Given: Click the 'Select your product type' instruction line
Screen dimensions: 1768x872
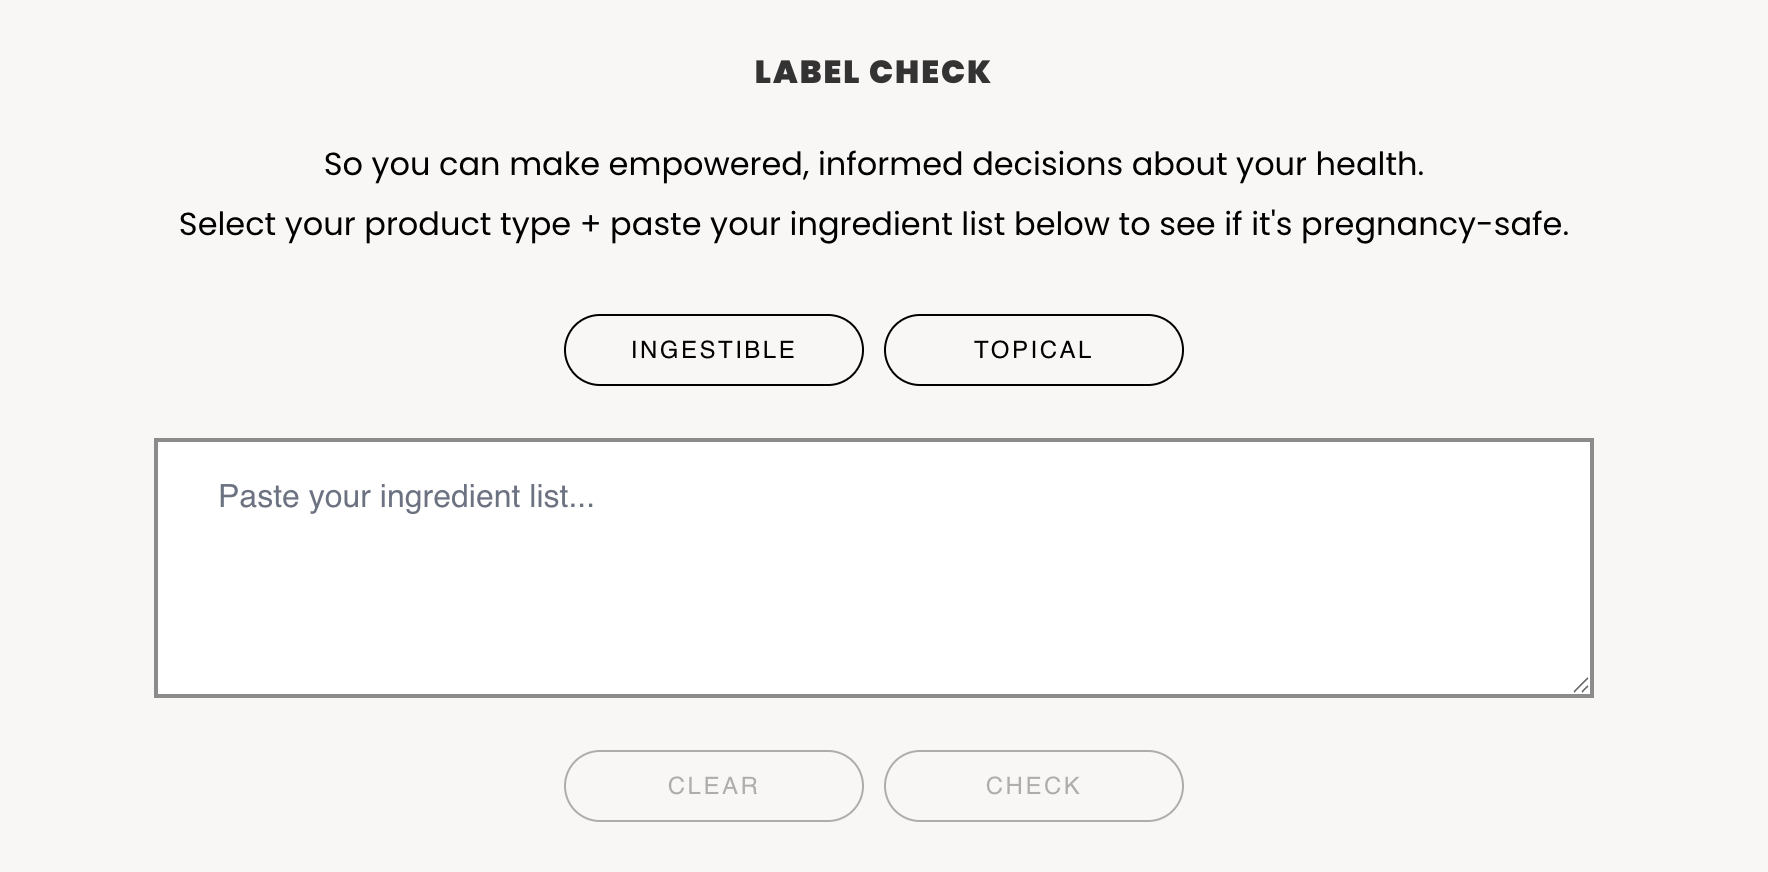Looking at the screenshot, I should pos(873,224).
